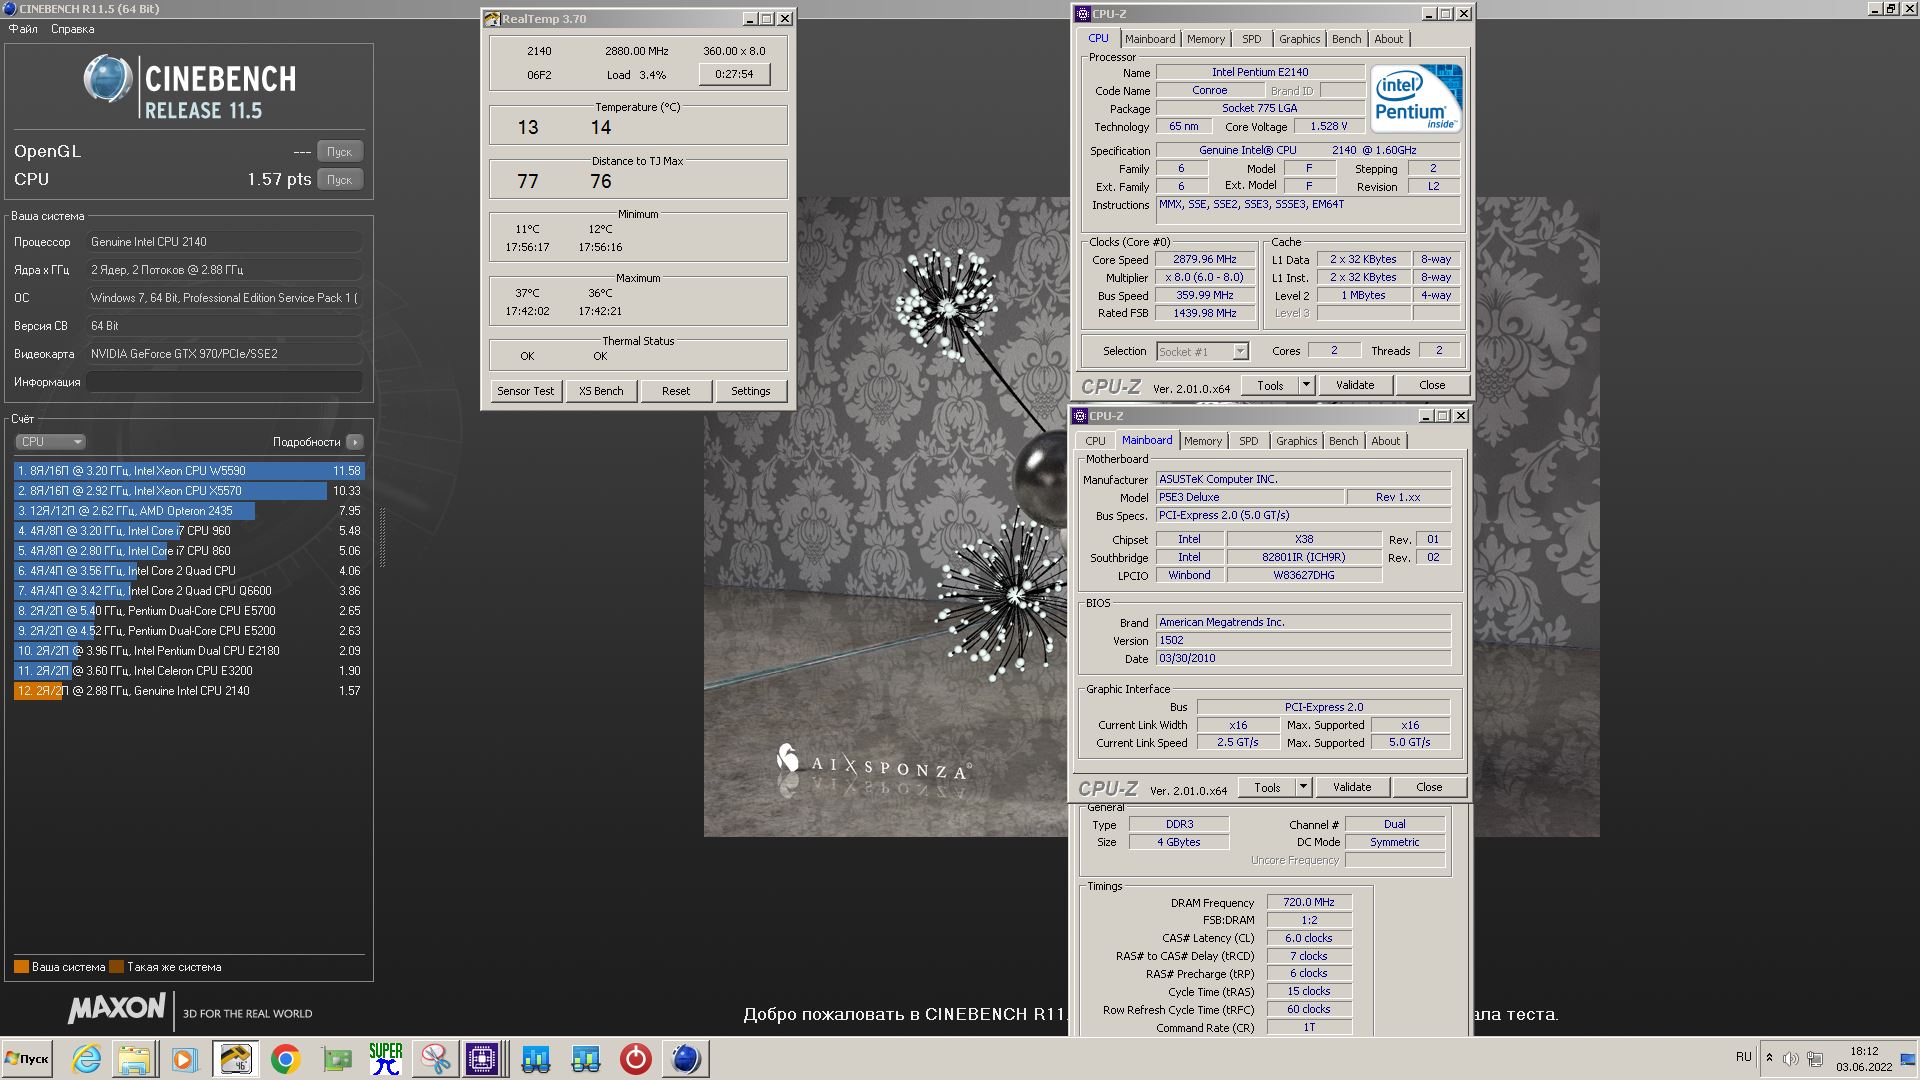
Task: Open the CPU ranking dropdown
Action: click(x=50, y=442)
